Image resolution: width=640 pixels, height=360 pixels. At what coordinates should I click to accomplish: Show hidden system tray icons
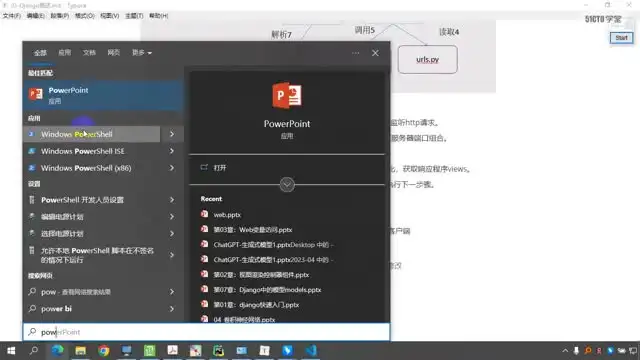(x=565, y=351)
